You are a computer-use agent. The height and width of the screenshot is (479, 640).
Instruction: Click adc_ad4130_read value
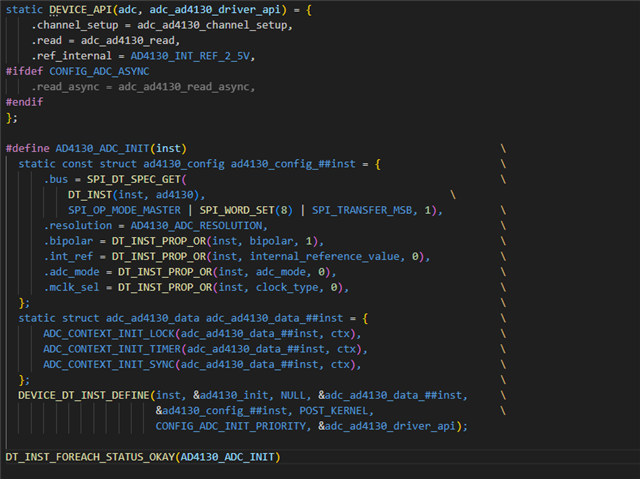(128, 41)
